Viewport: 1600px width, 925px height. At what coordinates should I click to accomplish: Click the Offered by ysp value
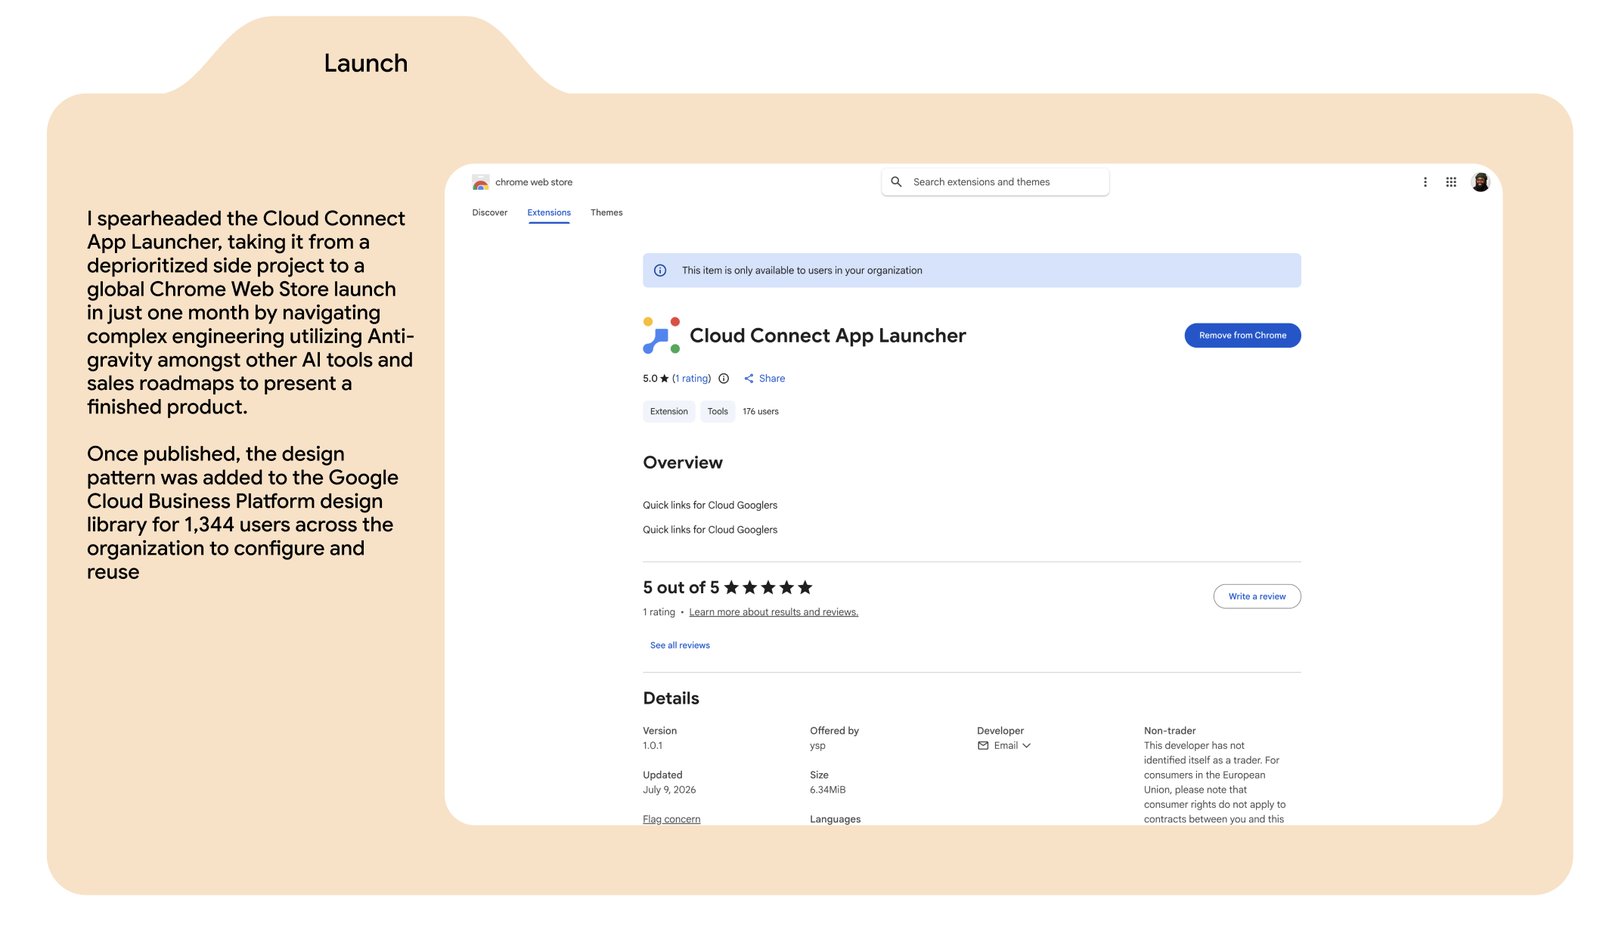click(818, 745)
